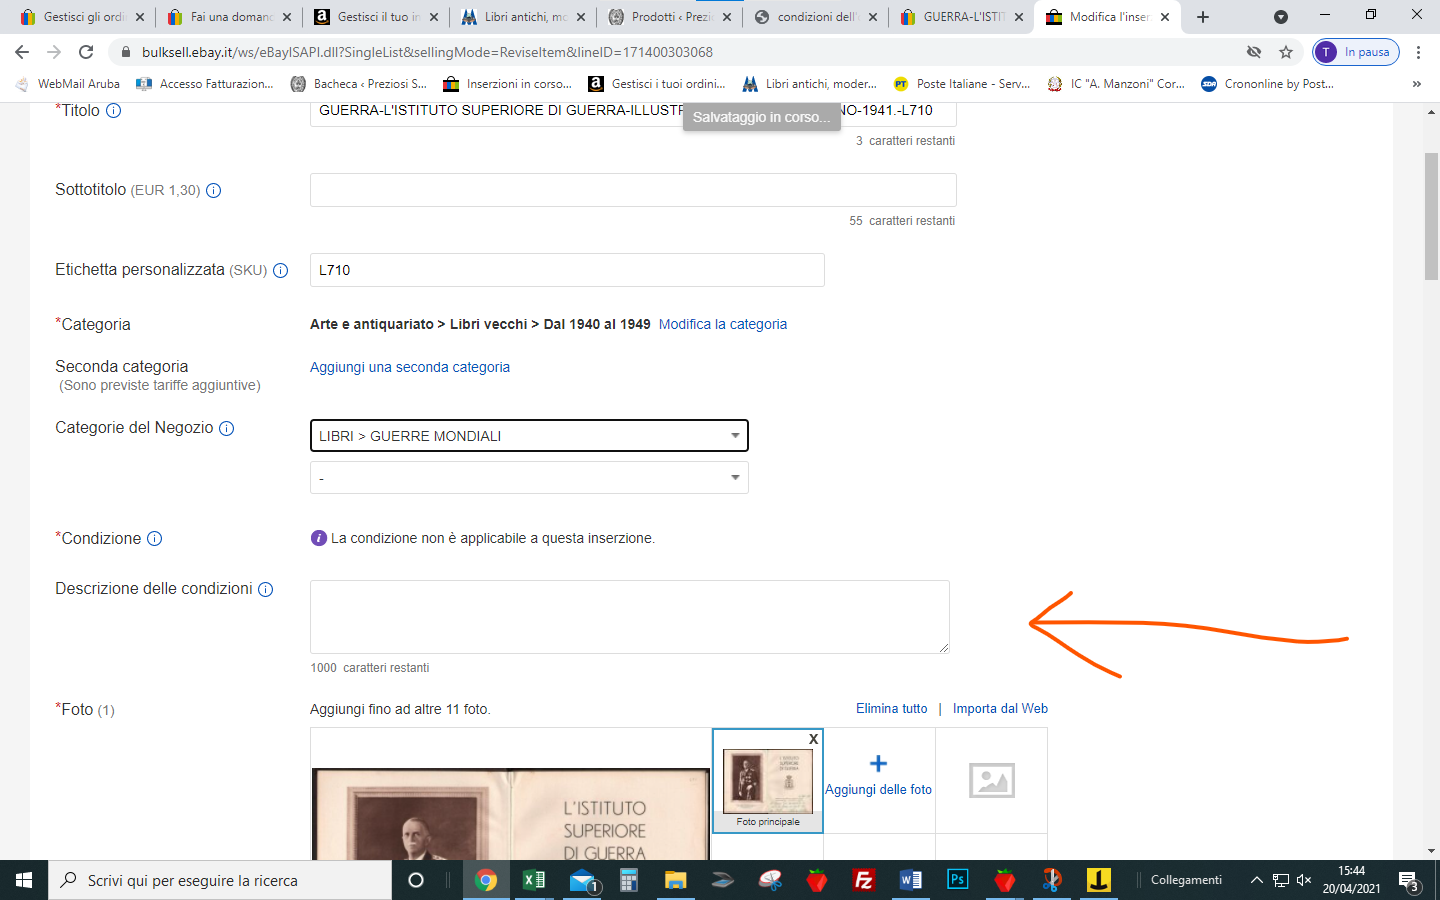Click the info icon beside Sottotitolo

213,190
